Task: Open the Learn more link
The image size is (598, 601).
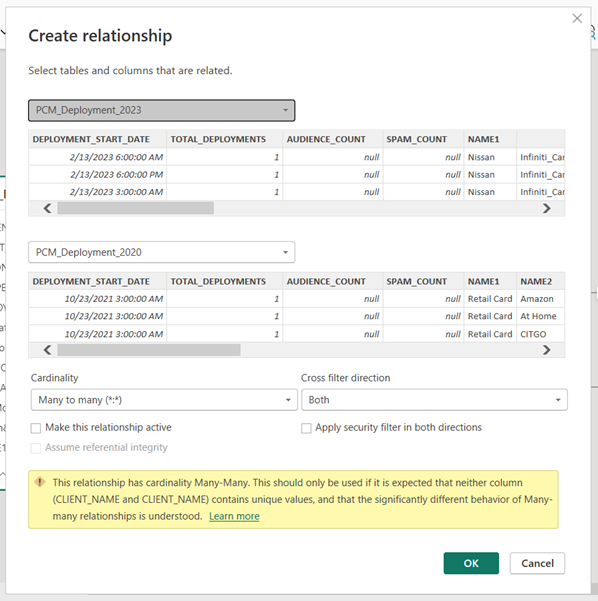Action: 234,516
